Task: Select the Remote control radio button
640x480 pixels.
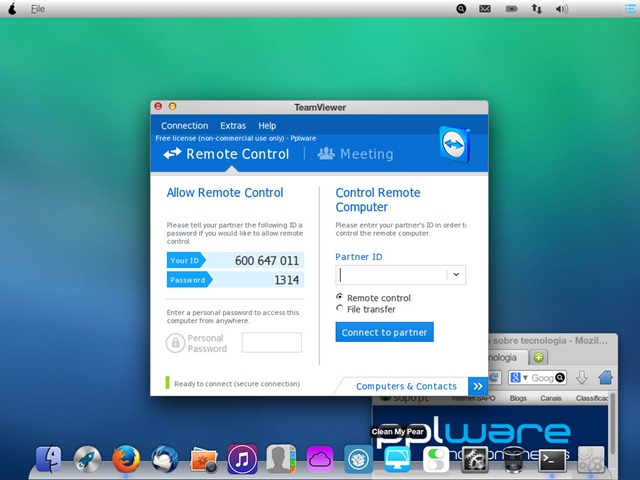Action: point(339,297)
